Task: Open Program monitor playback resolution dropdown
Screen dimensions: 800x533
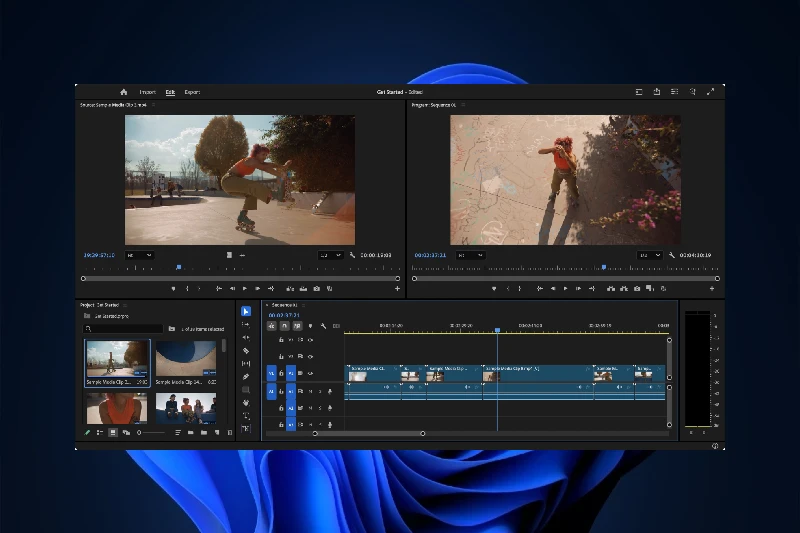Action: [x=649, y=255]
